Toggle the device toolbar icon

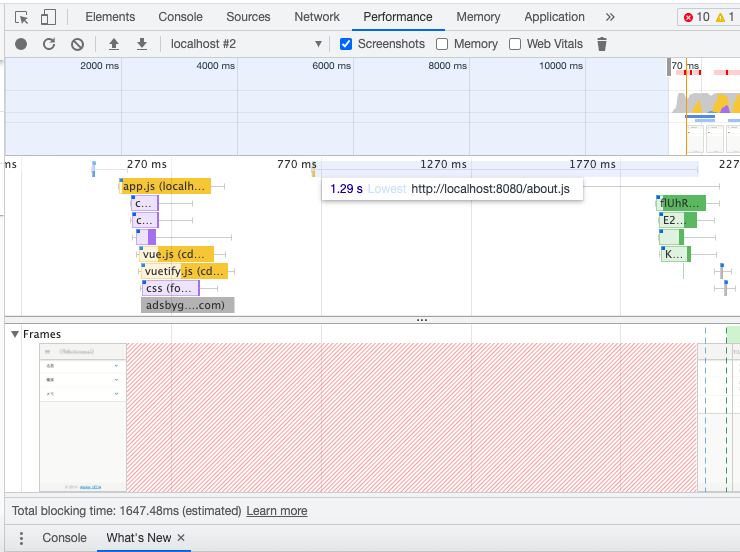(x=48, y=17)
